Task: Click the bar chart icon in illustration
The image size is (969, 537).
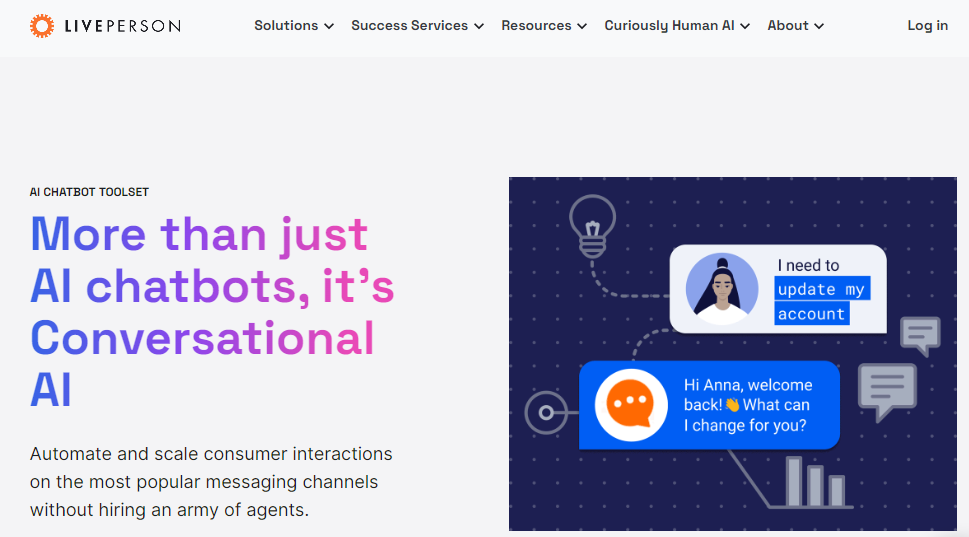Action: [815, 482]
